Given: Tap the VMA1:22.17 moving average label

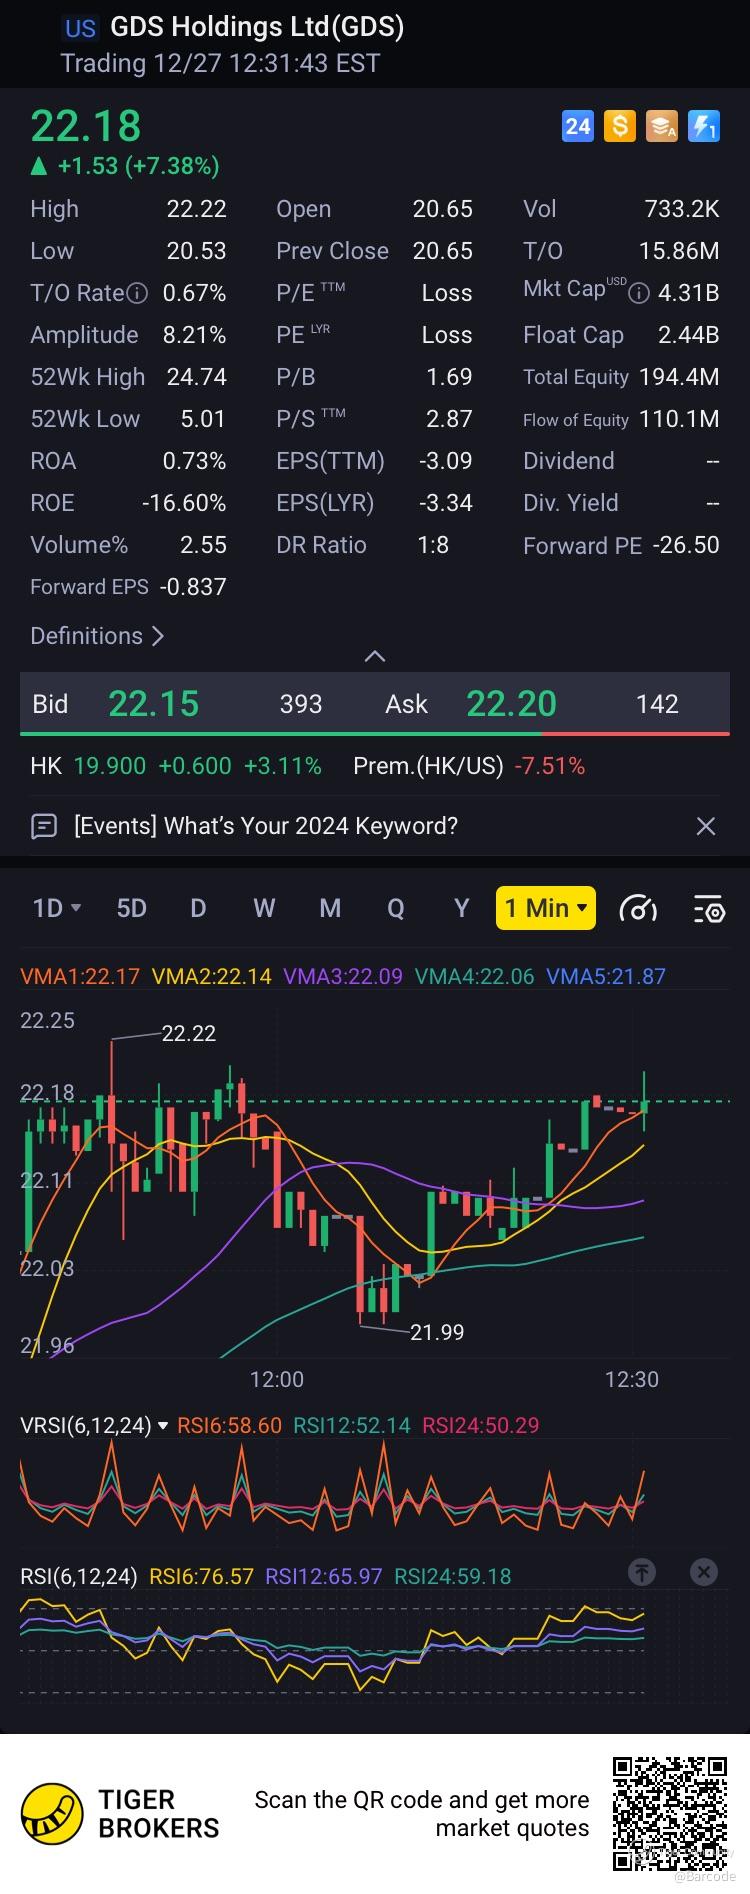Looking at the screenshot, I should pyautogui.click(x=80, y=976).
